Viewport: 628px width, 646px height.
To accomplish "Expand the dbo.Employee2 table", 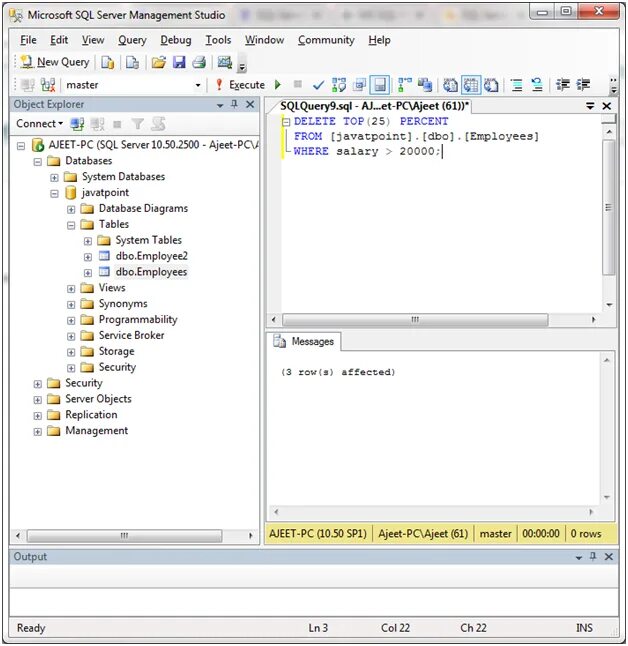I will [x=88, y=257].
